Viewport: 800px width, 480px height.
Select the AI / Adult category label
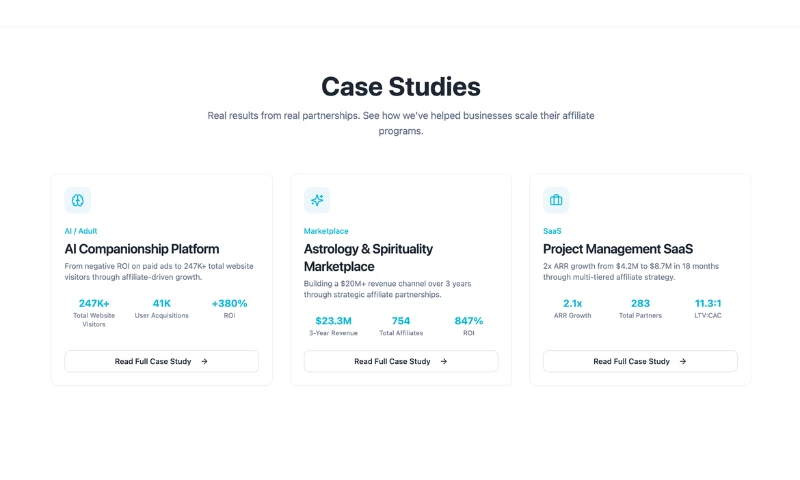point(81,231)
